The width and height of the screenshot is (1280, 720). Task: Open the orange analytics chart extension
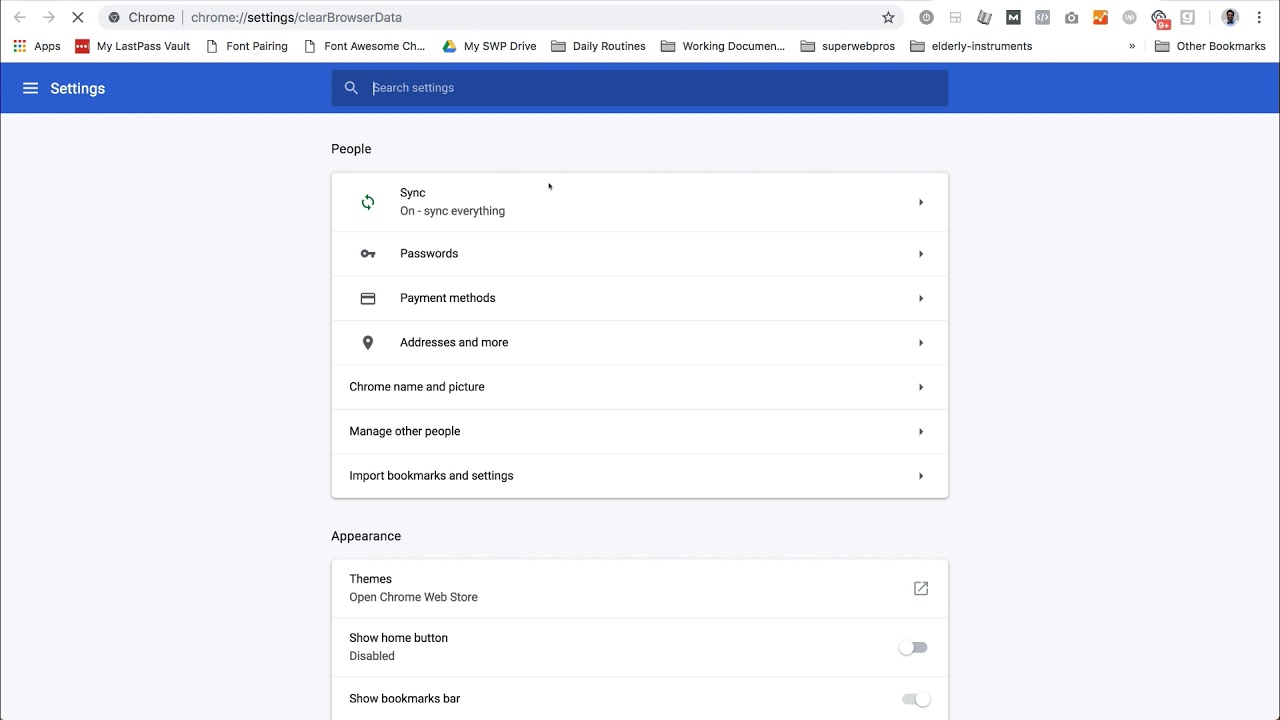pos(1100,17)
